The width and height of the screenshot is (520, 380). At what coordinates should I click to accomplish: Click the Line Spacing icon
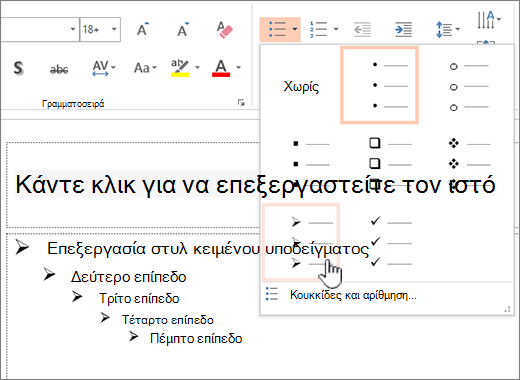point(444,29)
